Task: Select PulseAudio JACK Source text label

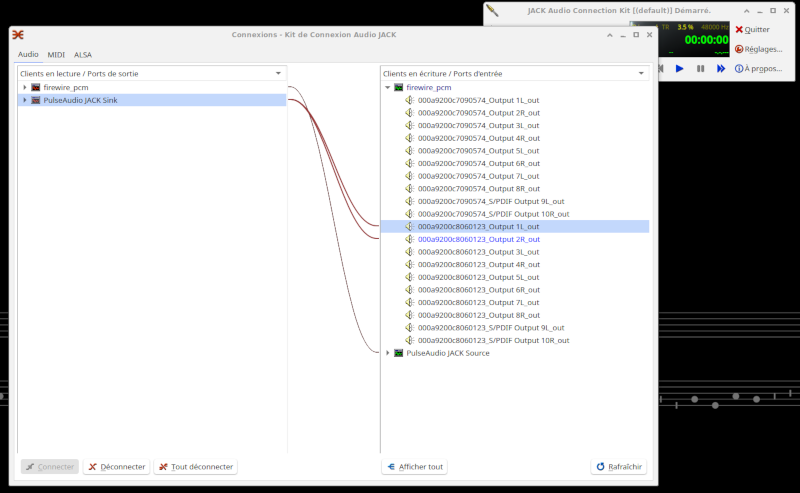Action: tap(447, 353)
